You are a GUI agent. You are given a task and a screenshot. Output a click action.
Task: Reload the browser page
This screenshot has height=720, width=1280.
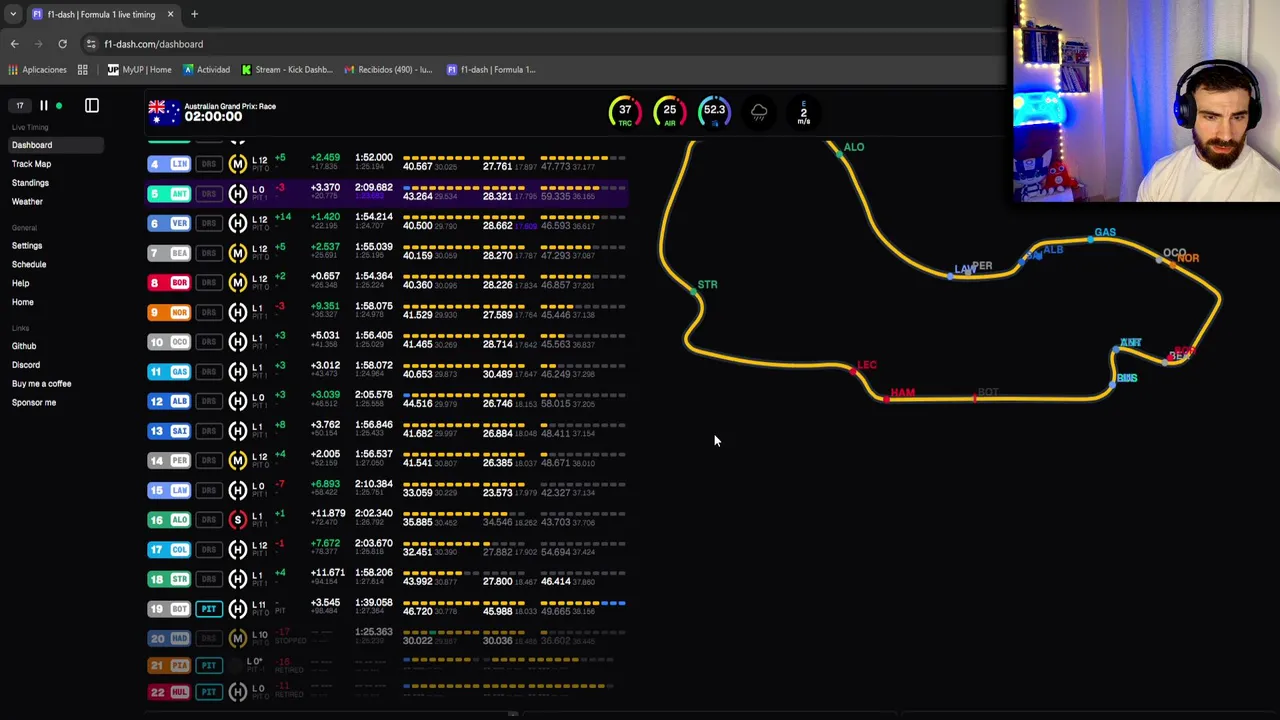(x=62, y=44)
